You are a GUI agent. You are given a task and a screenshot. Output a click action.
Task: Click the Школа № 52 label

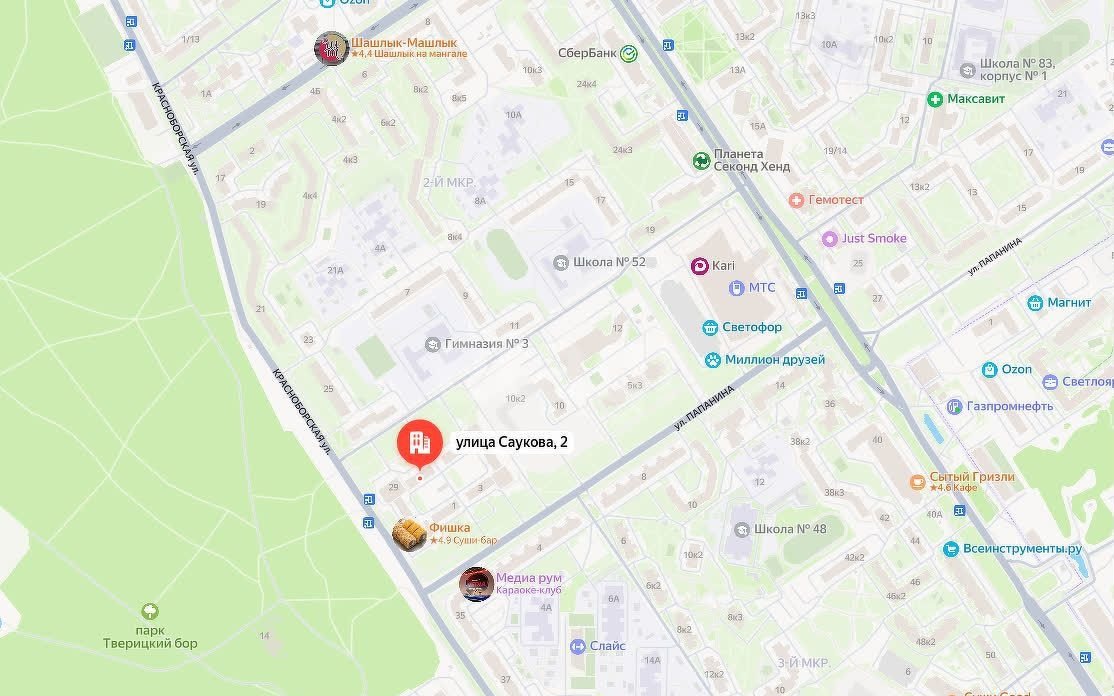tap(610, 262)
